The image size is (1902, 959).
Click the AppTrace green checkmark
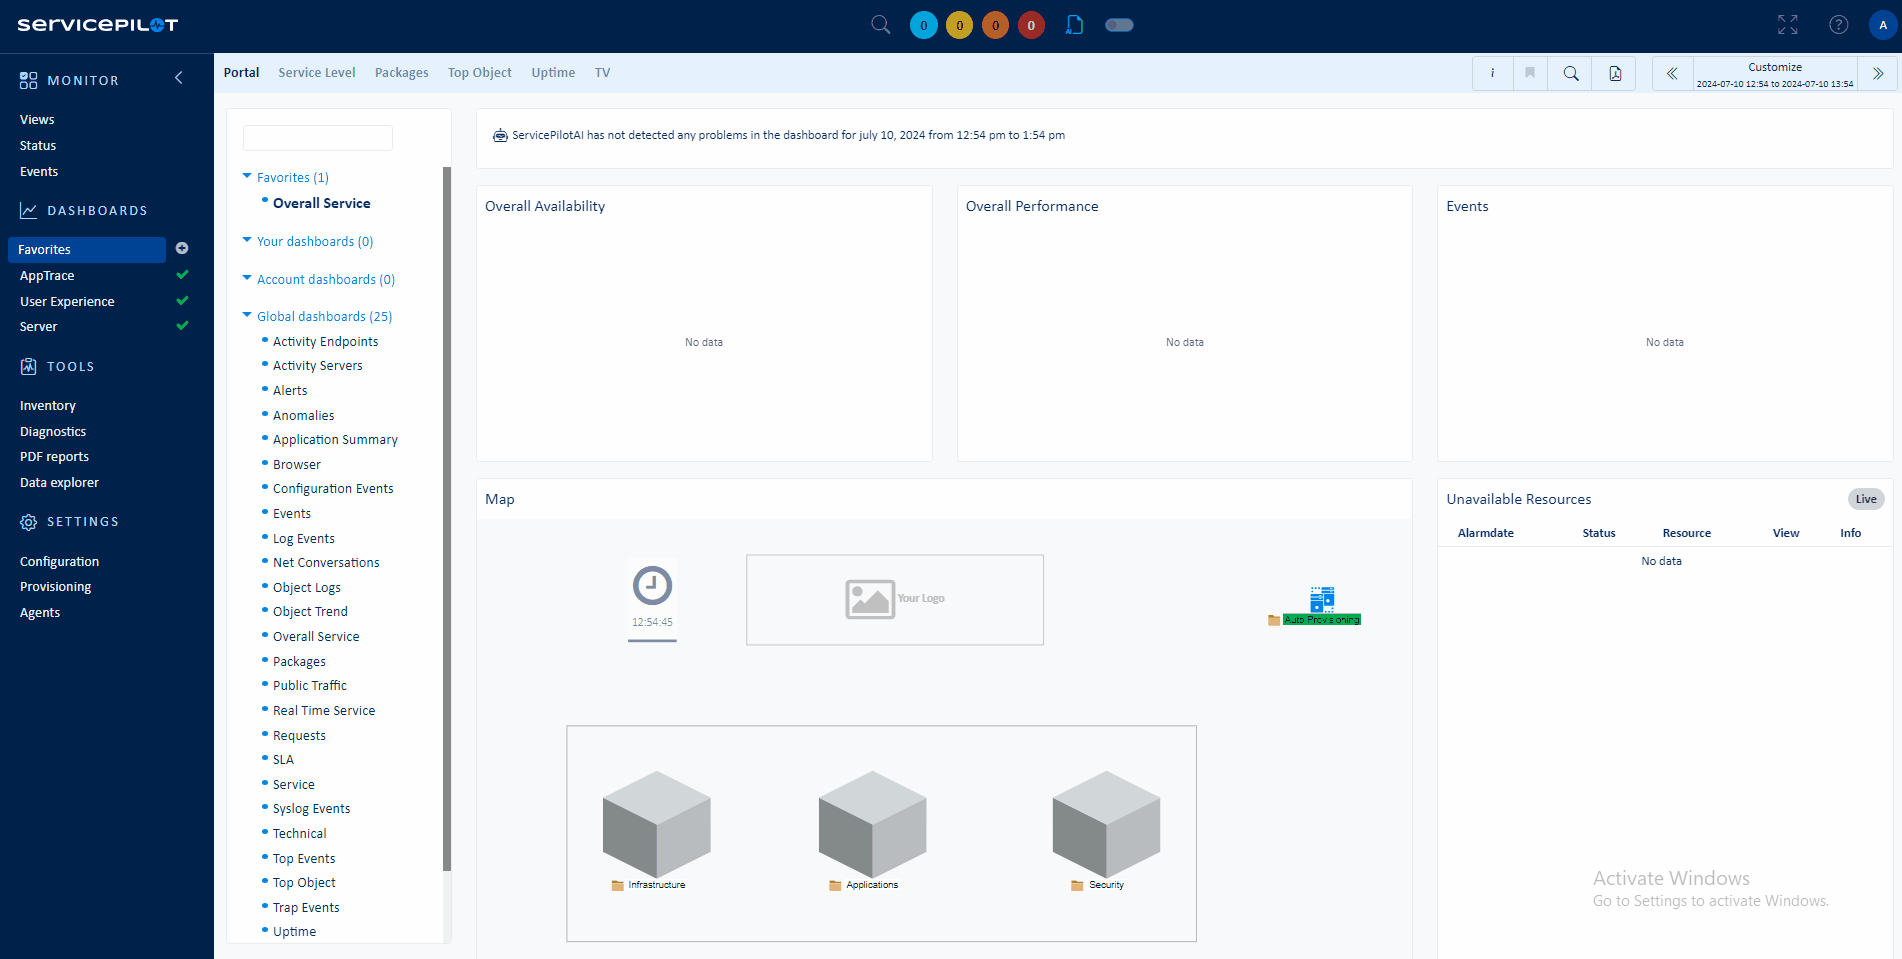coord(182,274)
